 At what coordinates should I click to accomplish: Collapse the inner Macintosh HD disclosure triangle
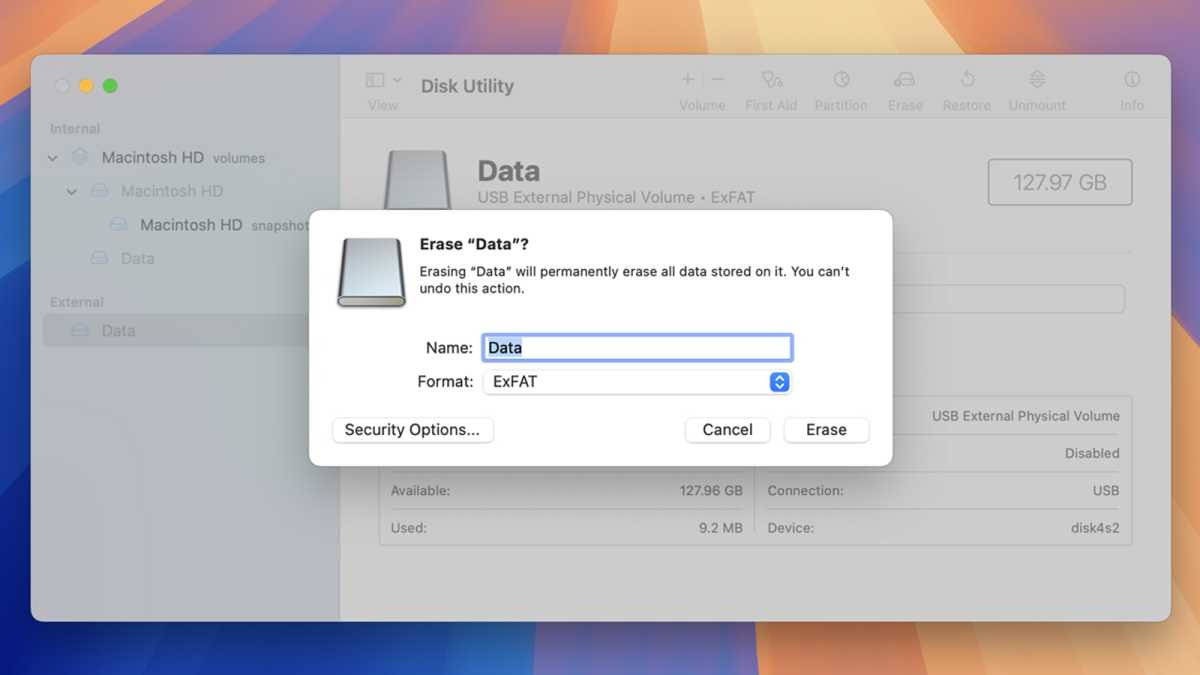click(x=71, y=191)
